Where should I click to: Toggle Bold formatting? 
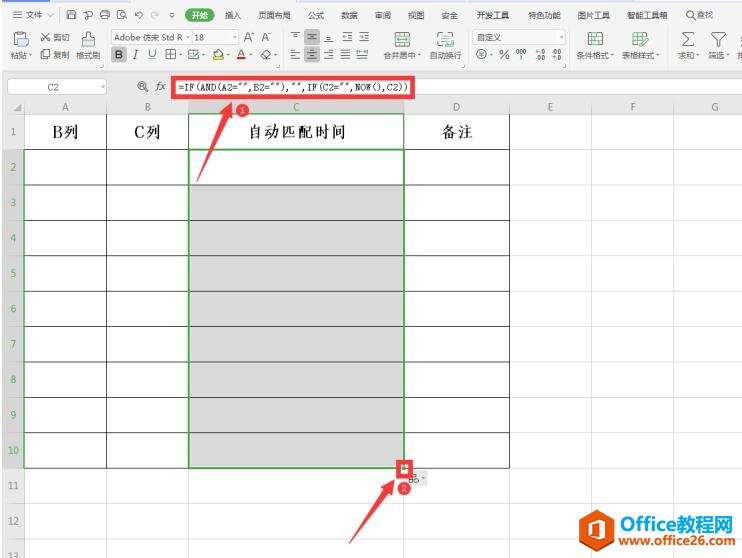tap(119, 55)
